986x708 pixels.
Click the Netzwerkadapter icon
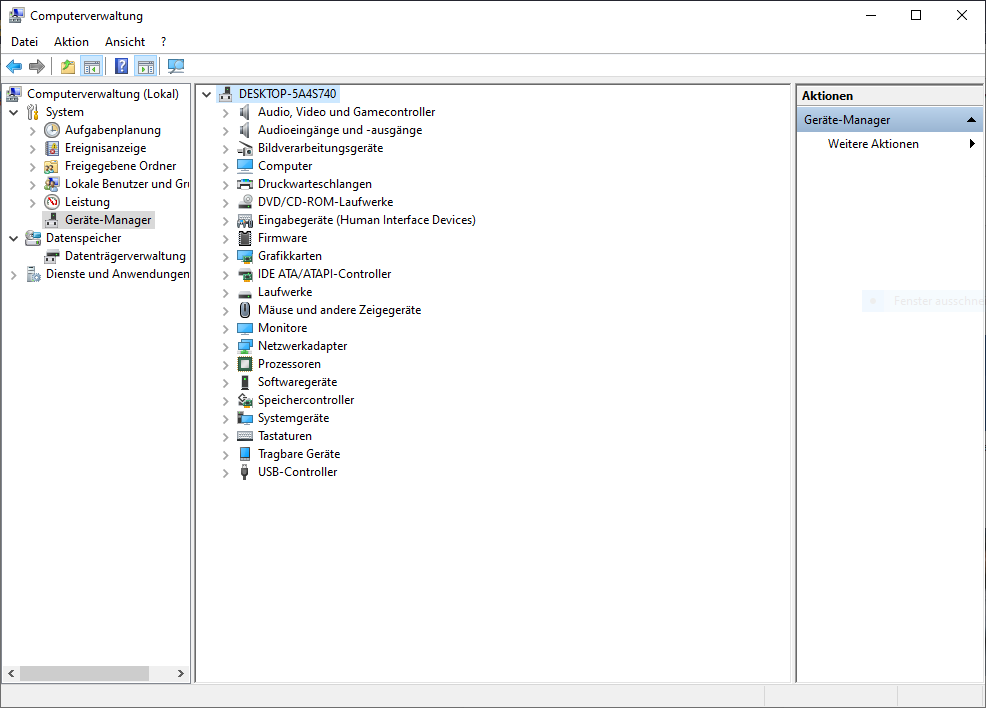click(x=245, y=346)
